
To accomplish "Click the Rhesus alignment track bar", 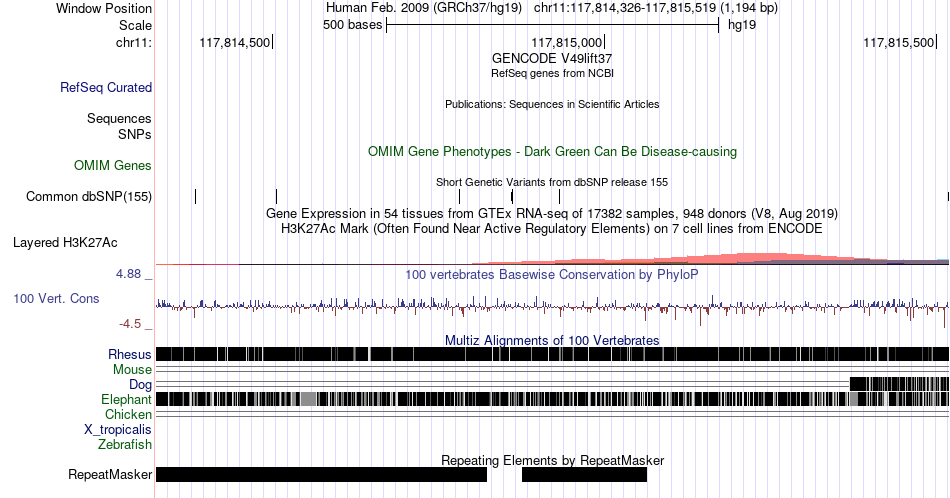I will (552, 354).
